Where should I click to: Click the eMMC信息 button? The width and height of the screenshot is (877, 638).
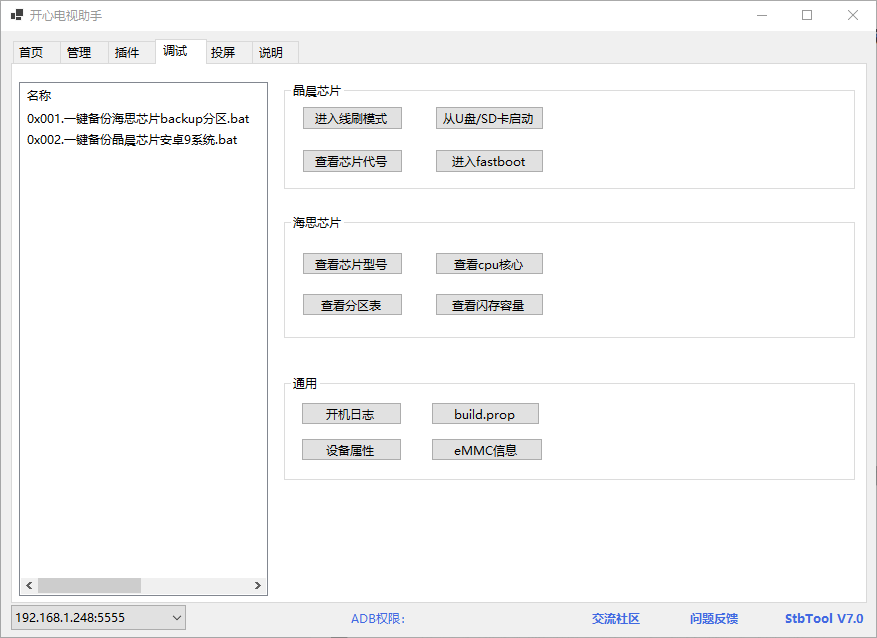click(487, 450)
